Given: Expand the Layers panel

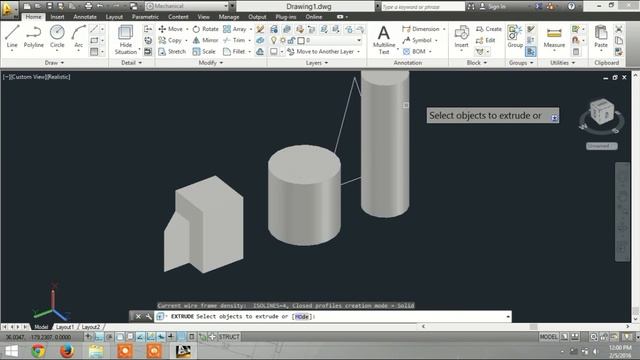Looking at the screenshot, I should point(317,63).
